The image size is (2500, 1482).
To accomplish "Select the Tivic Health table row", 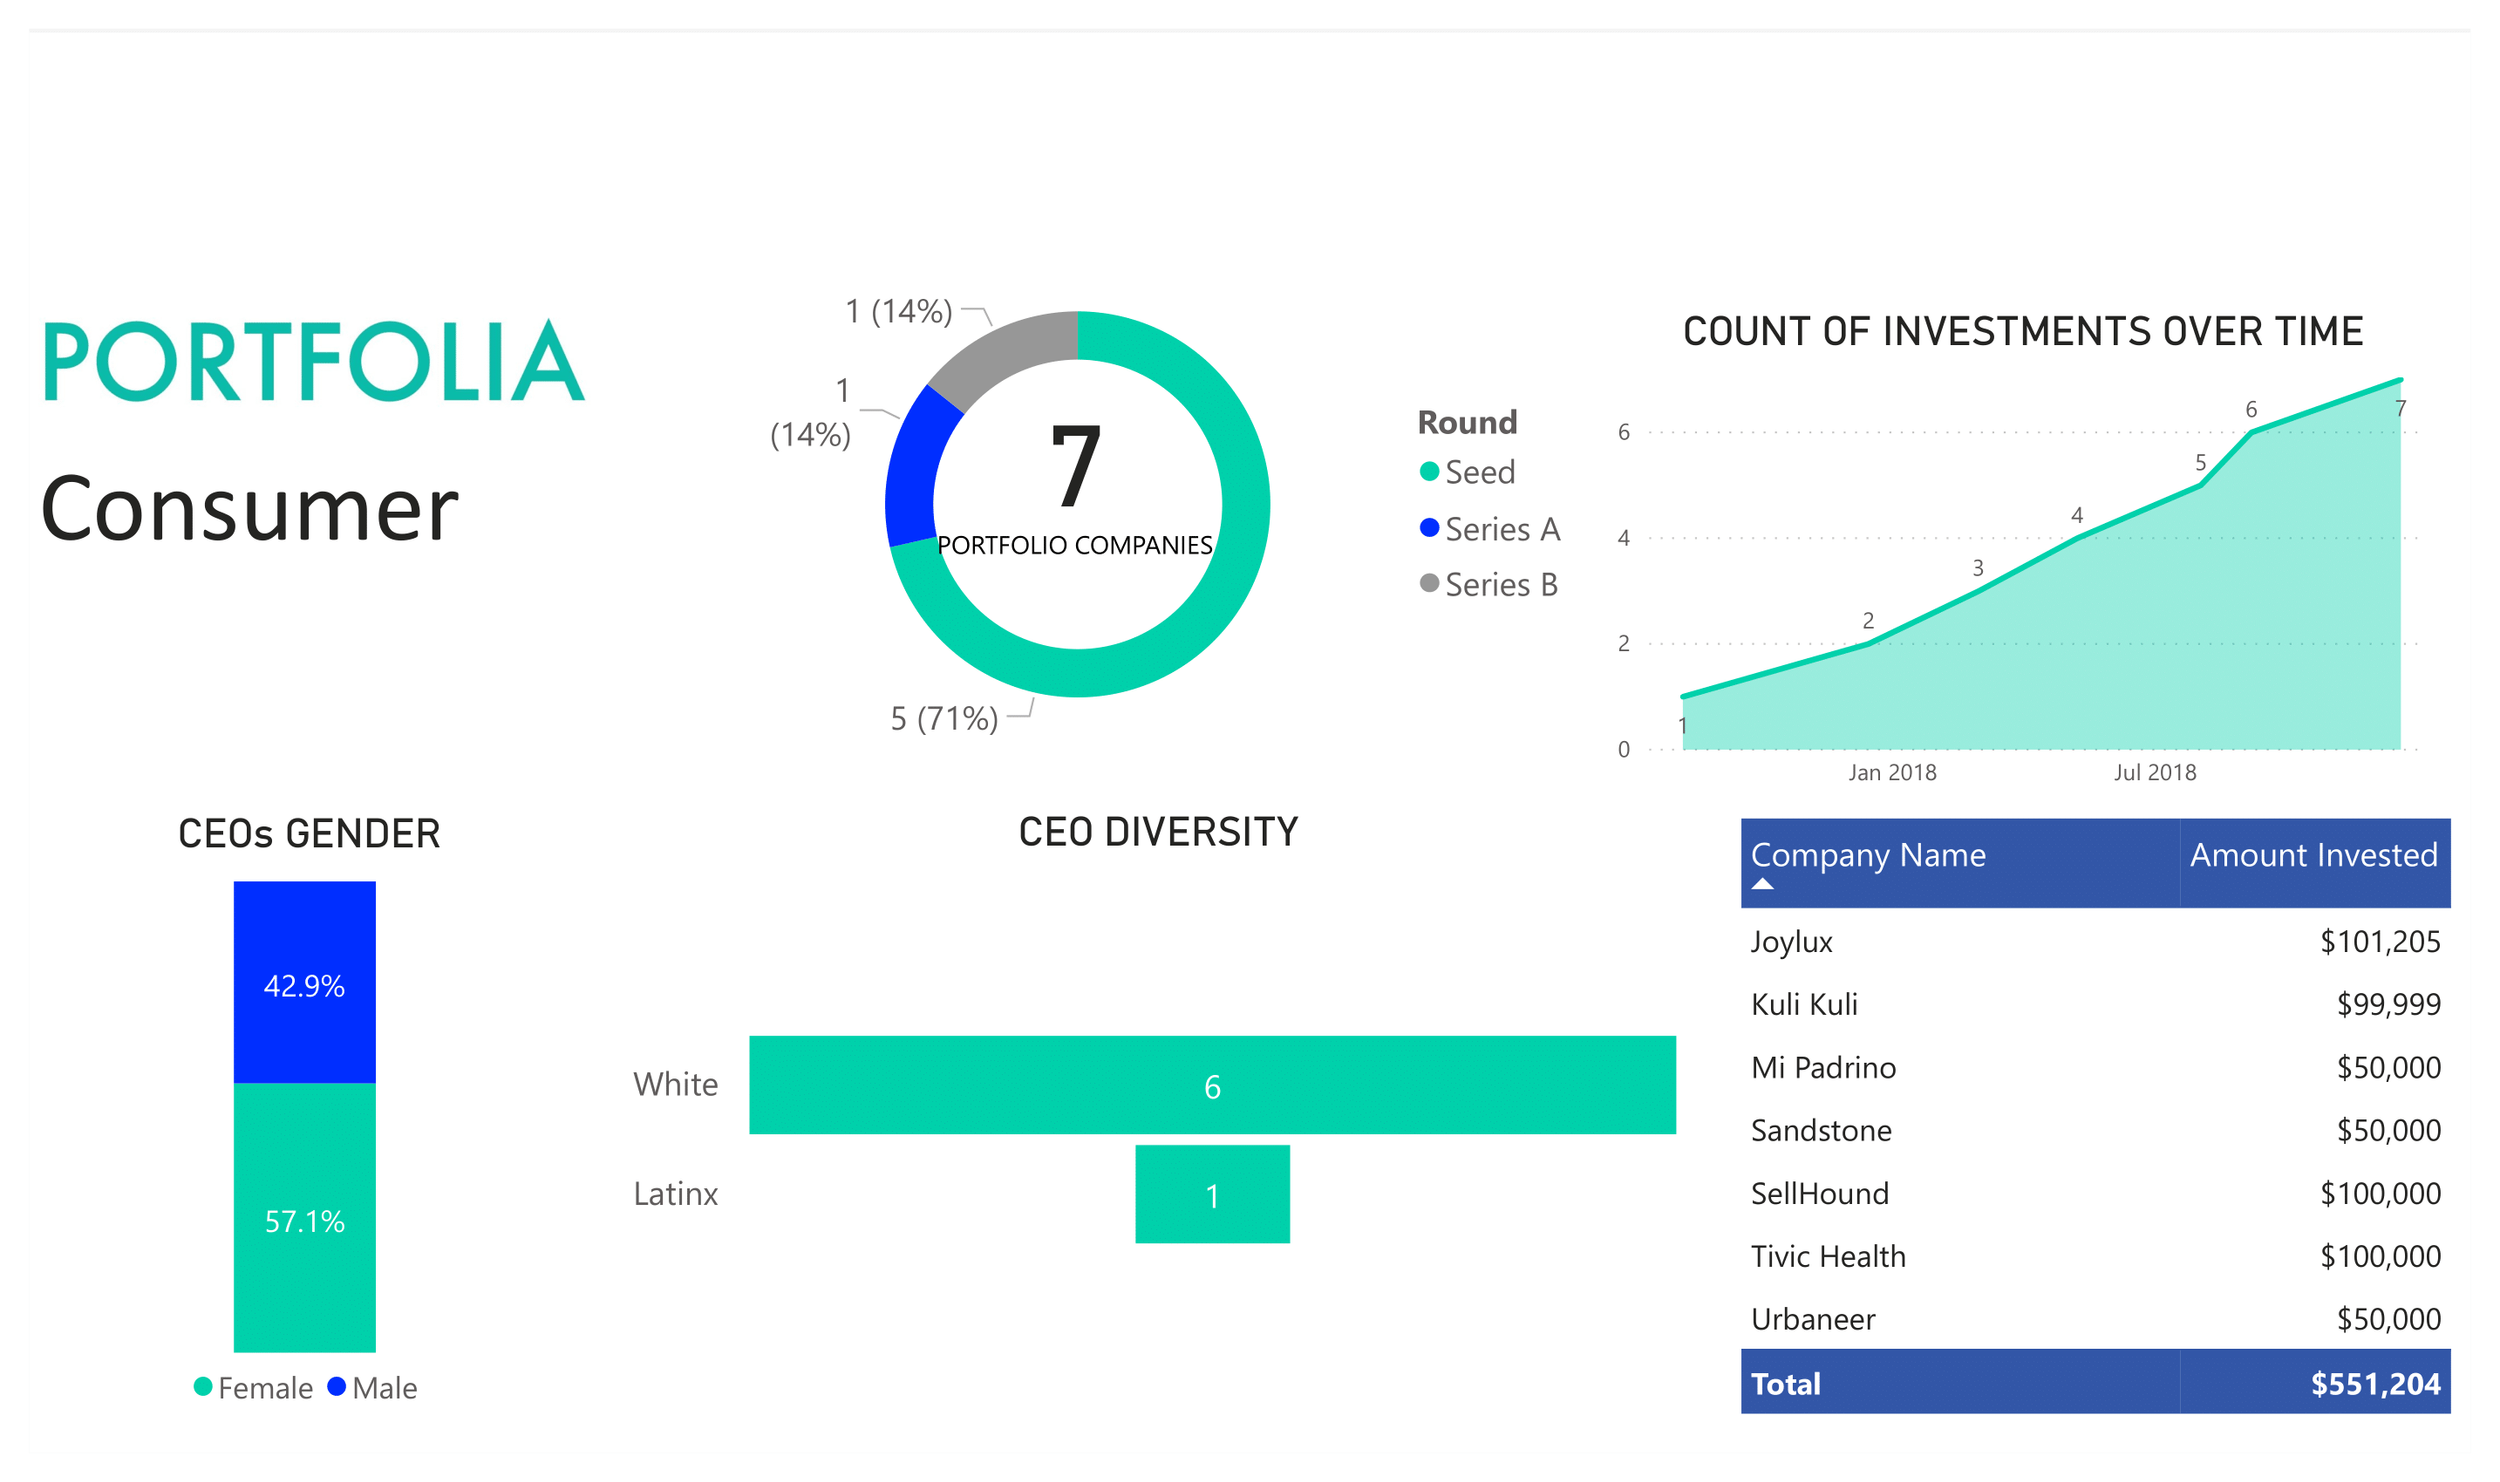I will (x=1827, y=1256).
